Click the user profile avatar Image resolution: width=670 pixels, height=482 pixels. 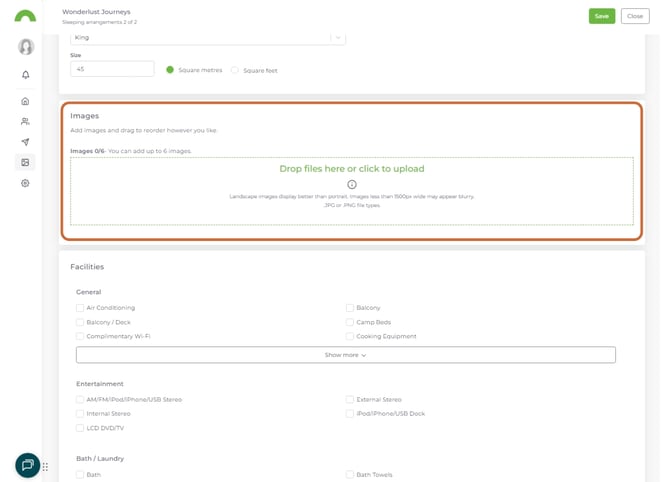click(26, 47)
